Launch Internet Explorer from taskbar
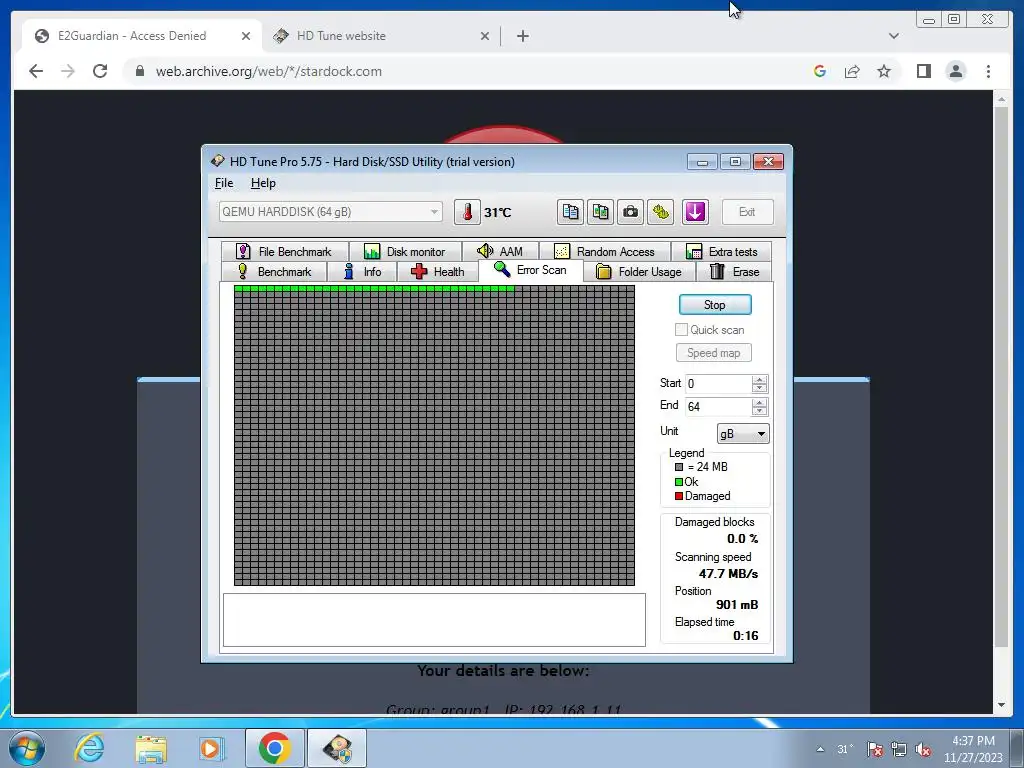Viewport: 1024px width, 768px height. click(89, 748)
